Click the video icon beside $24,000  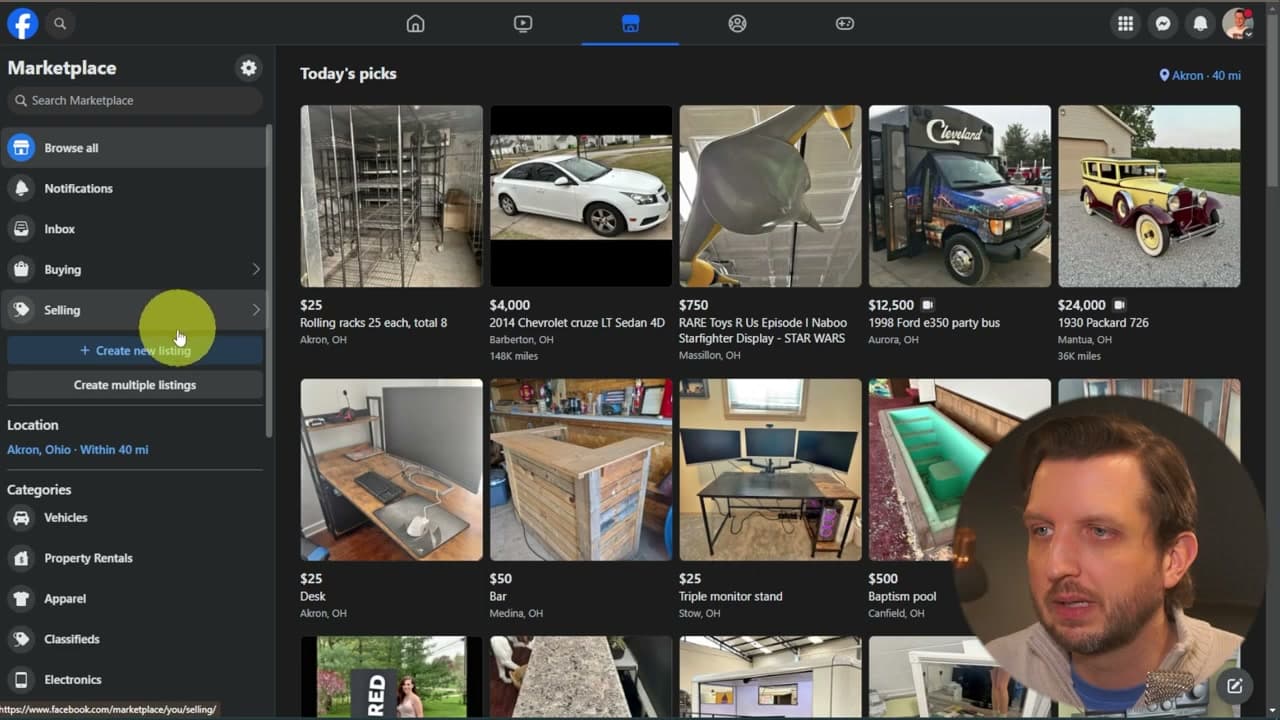(1119, 305)
